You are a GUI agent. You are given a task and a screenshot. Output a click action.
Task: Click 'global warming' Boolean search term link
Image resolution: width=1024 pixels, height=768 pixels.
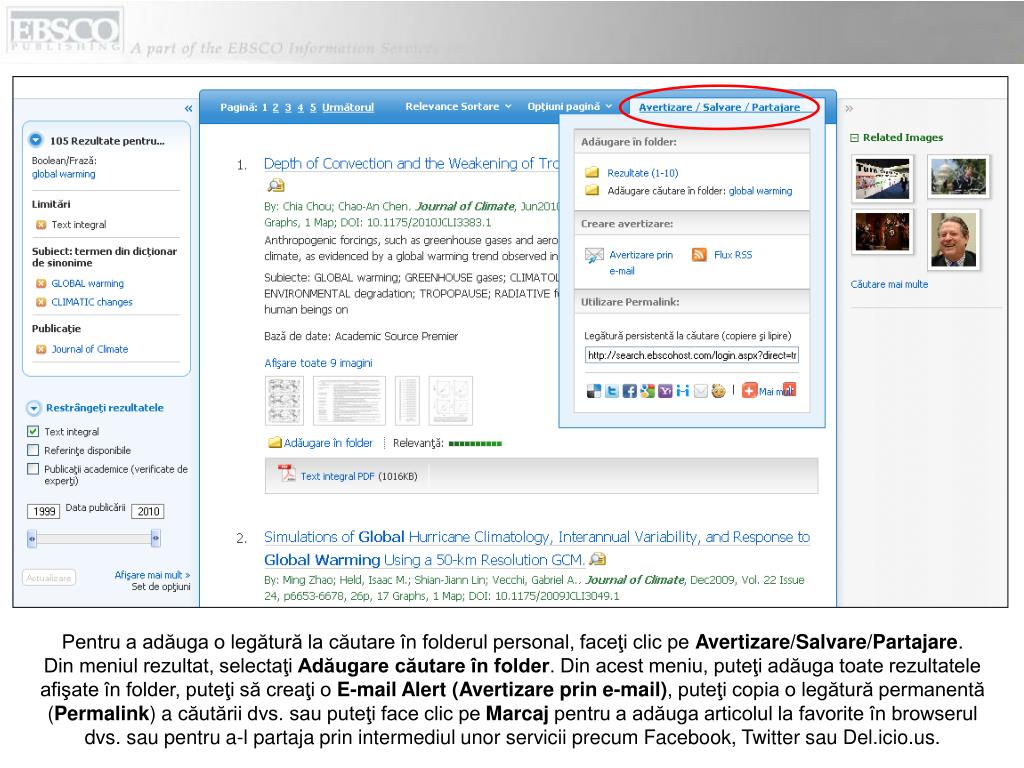63,174
